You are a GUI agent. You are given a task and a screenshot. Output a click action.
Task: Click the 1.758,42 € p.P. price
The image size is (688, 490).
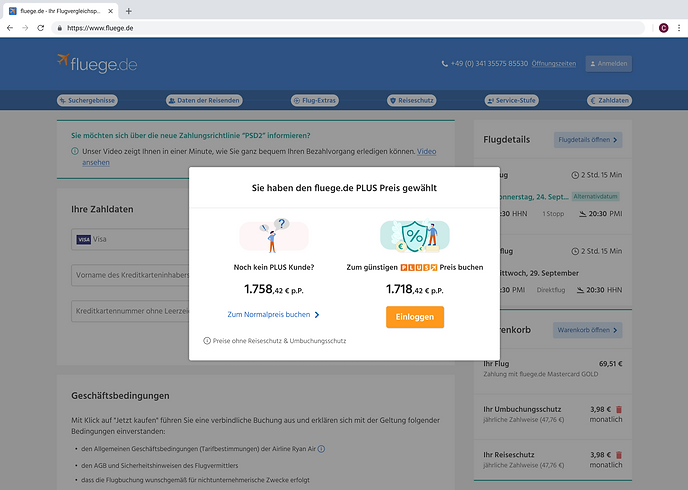pos(274,290)
